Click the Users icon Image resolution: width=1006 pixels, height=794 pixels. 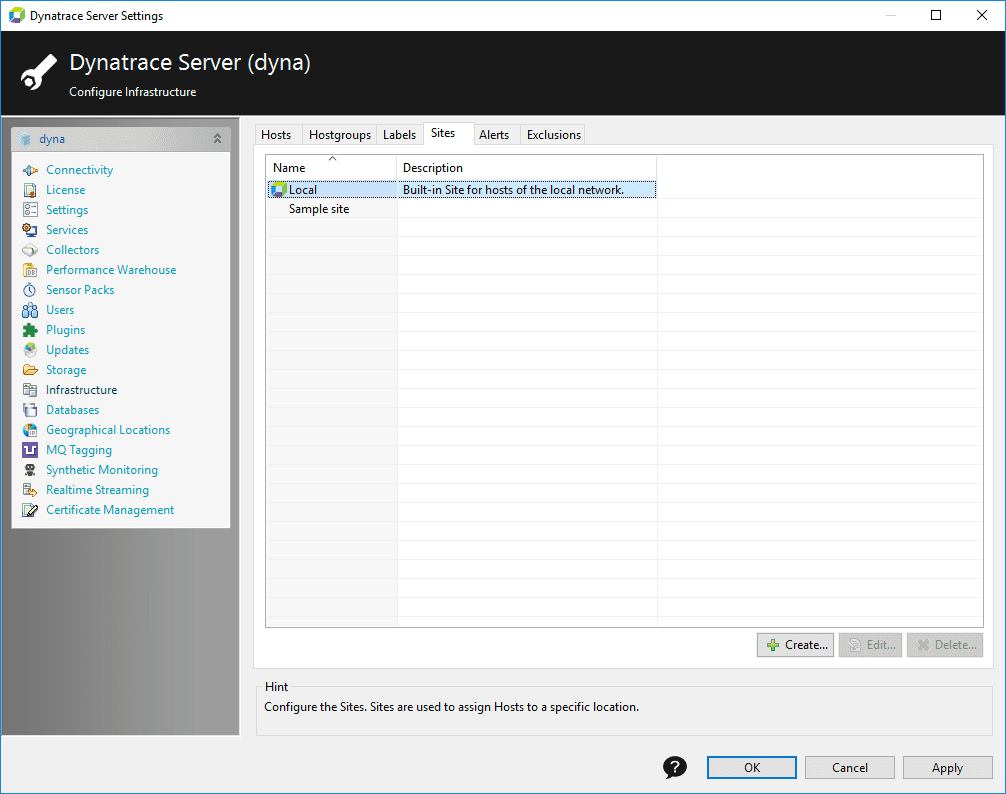coord(30,310)
